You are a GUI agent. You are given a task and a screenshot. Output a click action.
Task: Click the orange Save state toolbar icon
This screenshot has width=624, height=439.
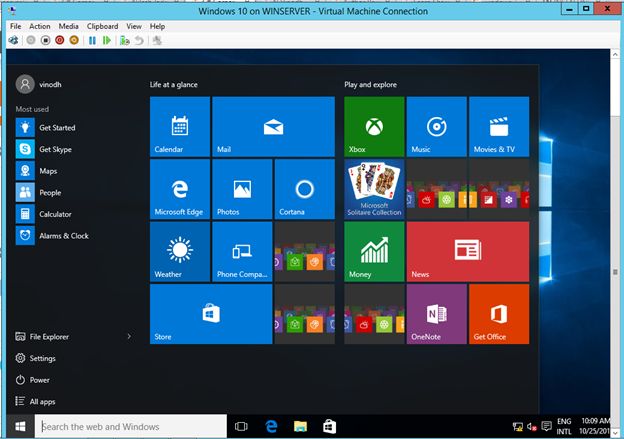tap(74, 40)
